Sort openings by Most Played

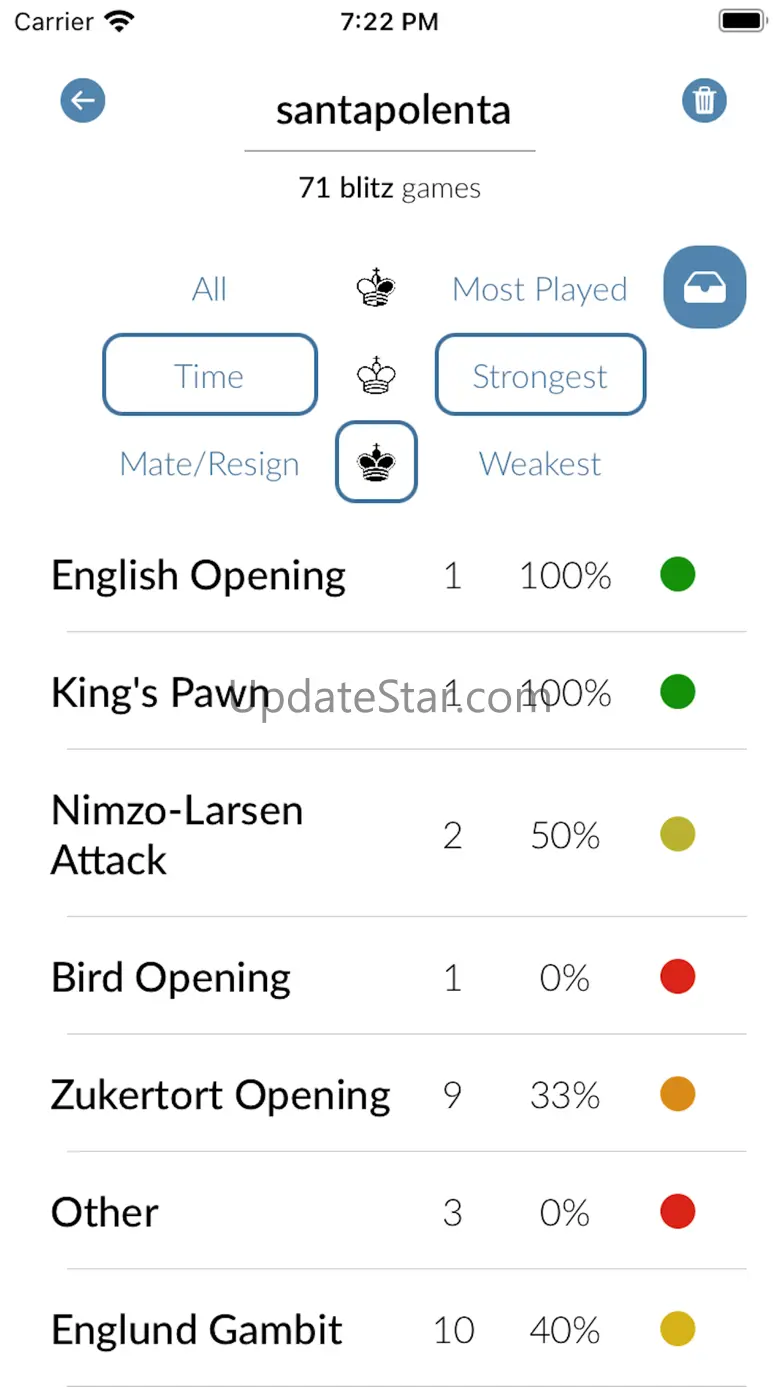tap(539, 290)
